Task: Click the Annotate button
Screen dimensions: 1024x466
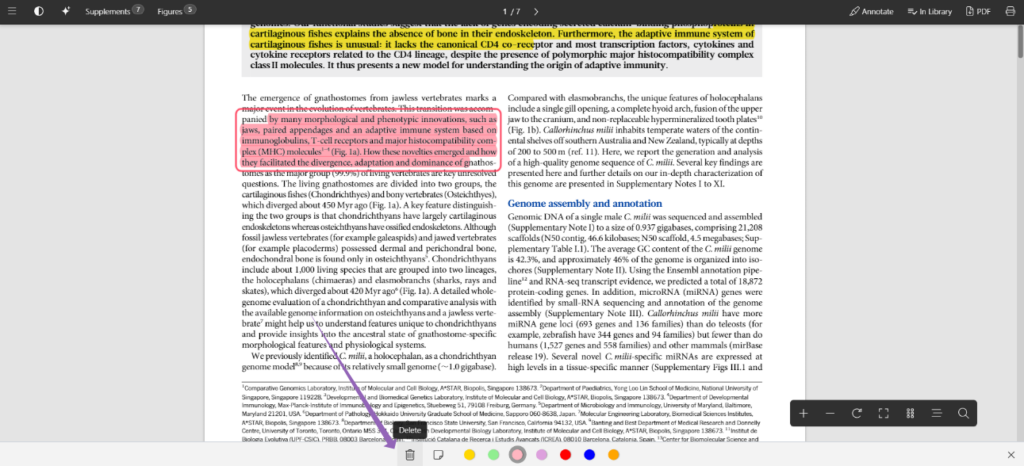Action: (871, 11)
